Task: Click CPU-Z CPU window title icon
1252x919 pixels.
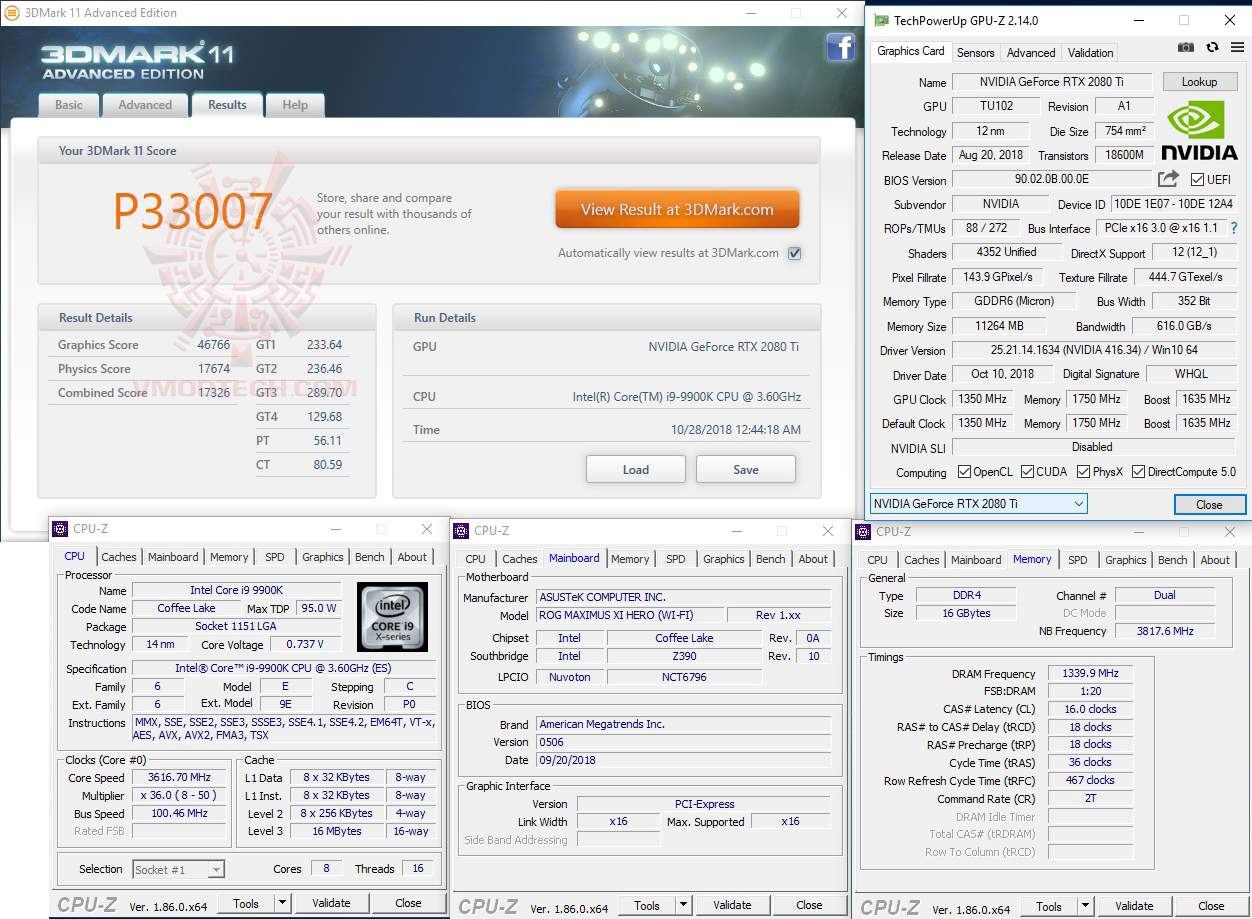Action: tap(60, 529)
